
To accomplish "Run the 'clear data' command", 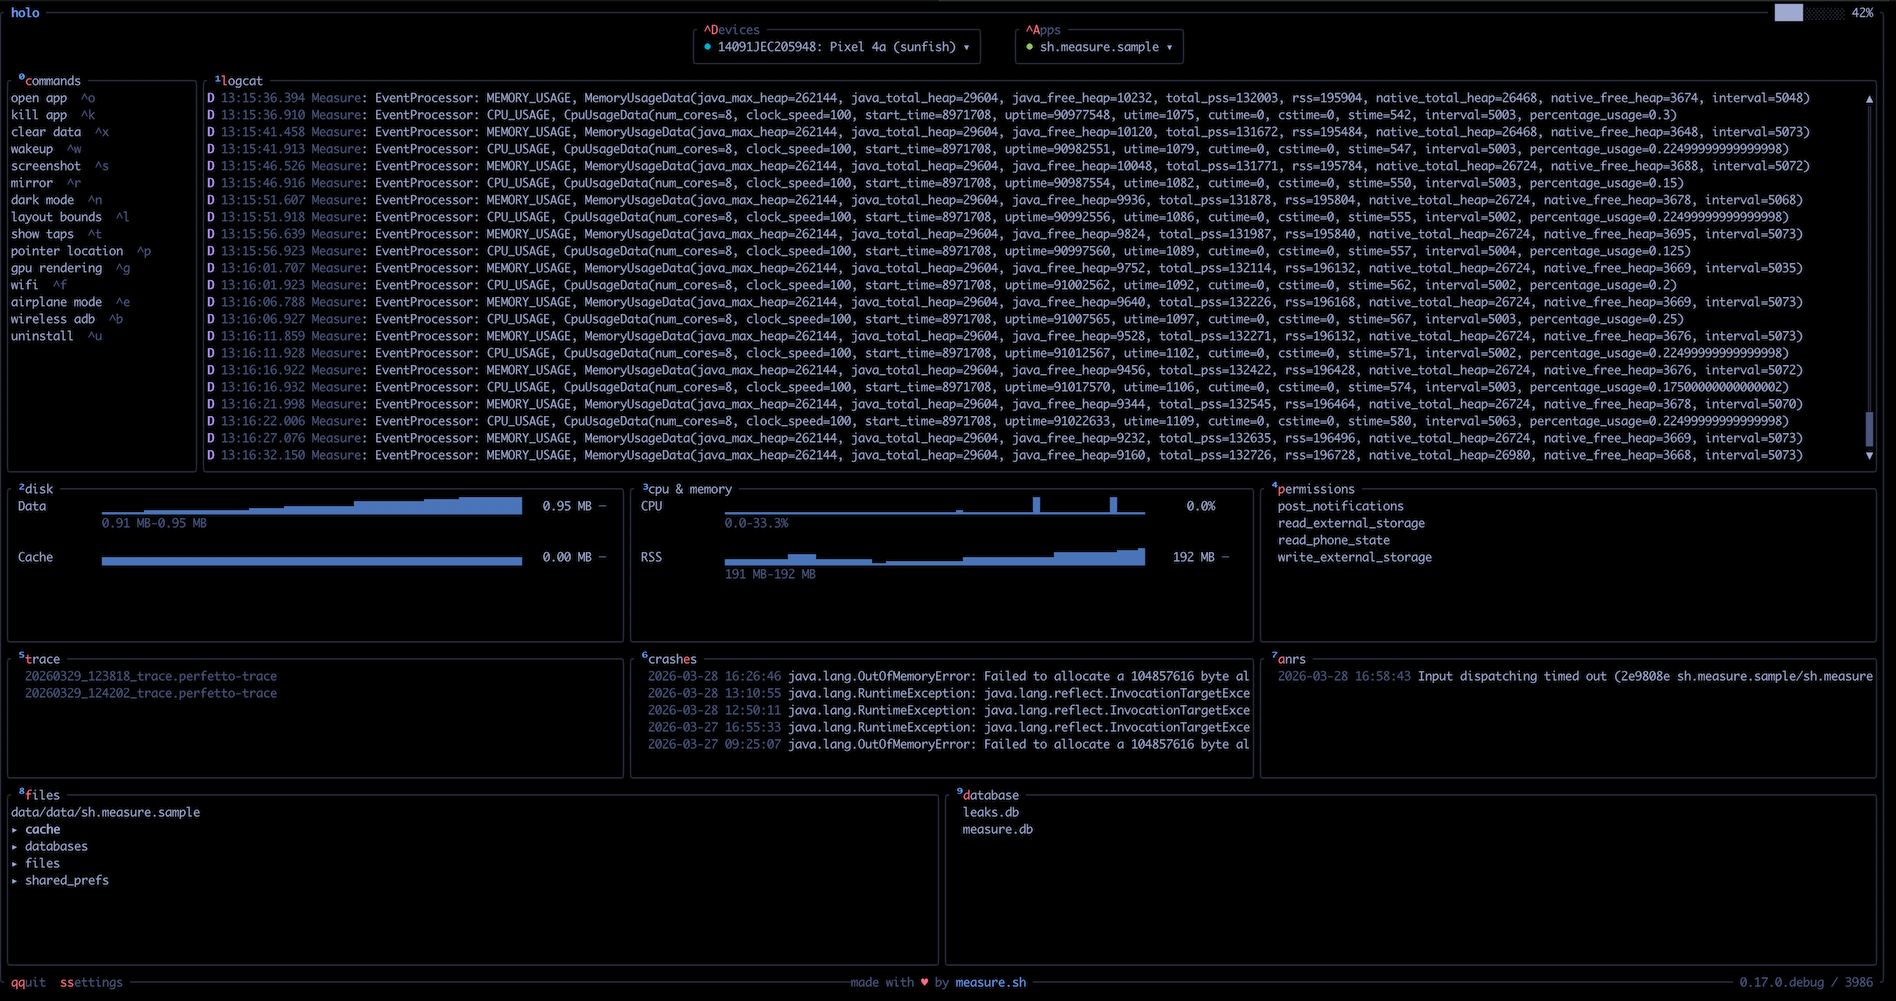I will pos(60,132).
